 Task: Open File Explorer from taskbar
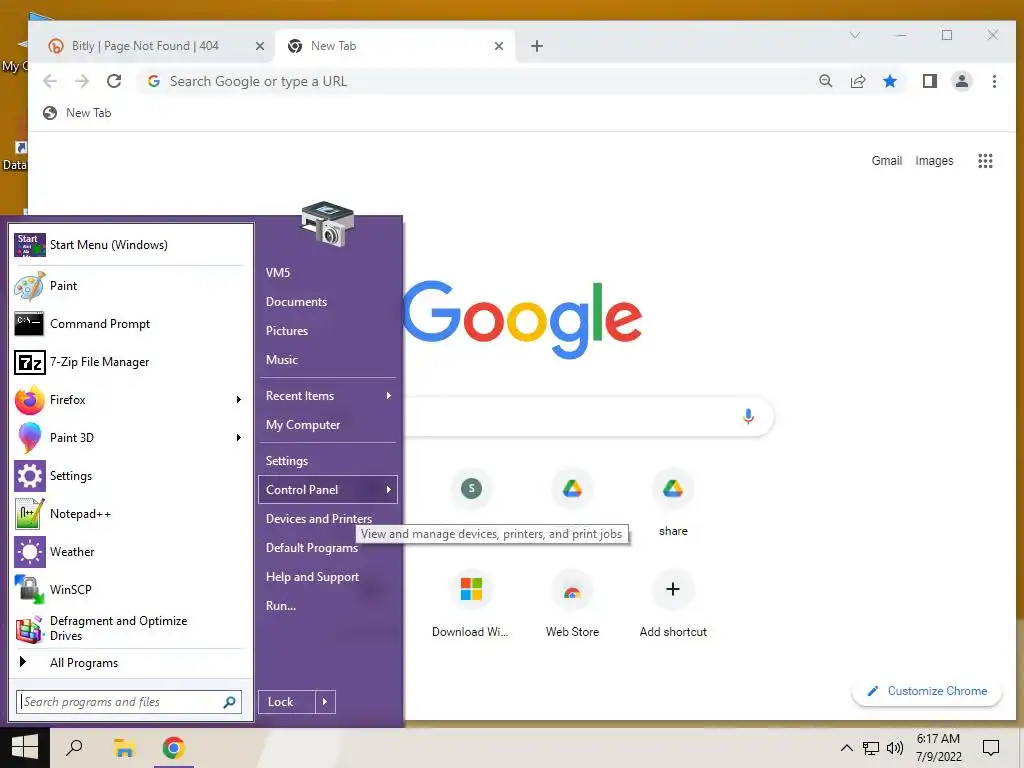tap(124, 748)
